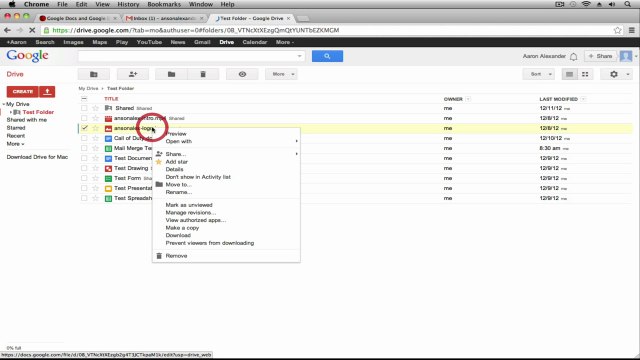Open the Bookmarks menu in menu bar
The image size is (640, 360).
pyautogui.click(x=164, y=4)
